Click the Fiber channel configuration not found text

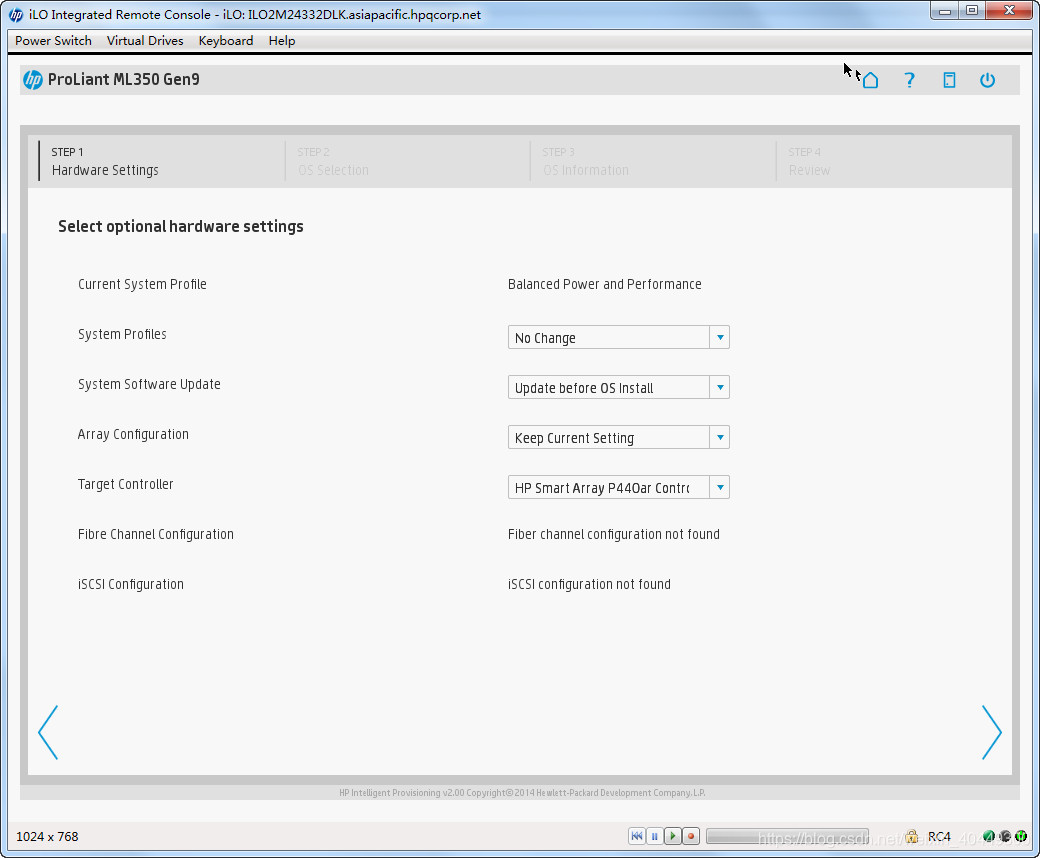point(614,534)
